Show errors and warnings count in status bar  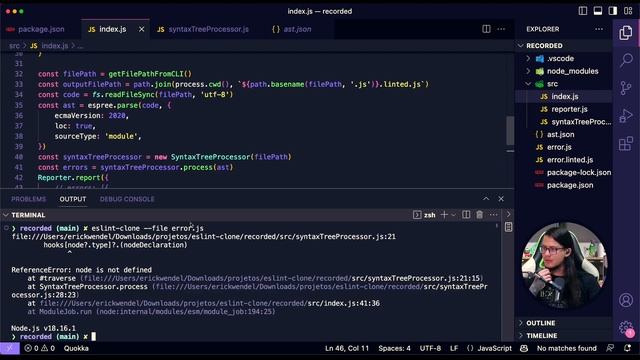click(x=40, y=348)
